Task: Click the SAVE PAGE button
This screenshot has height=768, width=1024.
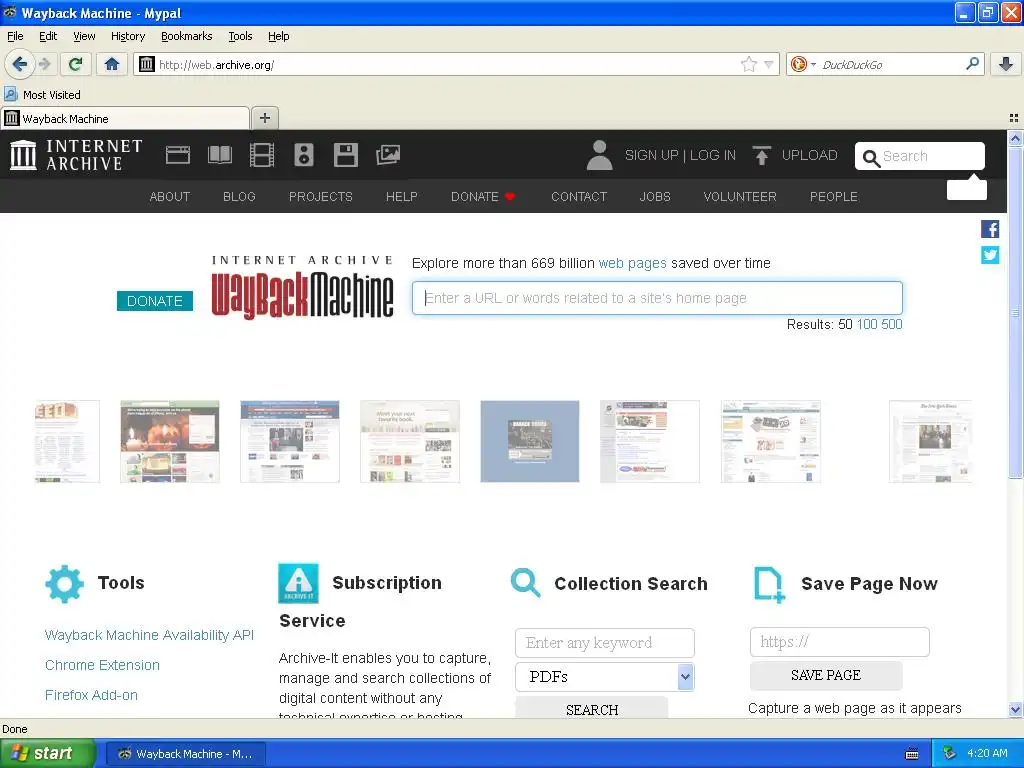Action: click(825, 675)
